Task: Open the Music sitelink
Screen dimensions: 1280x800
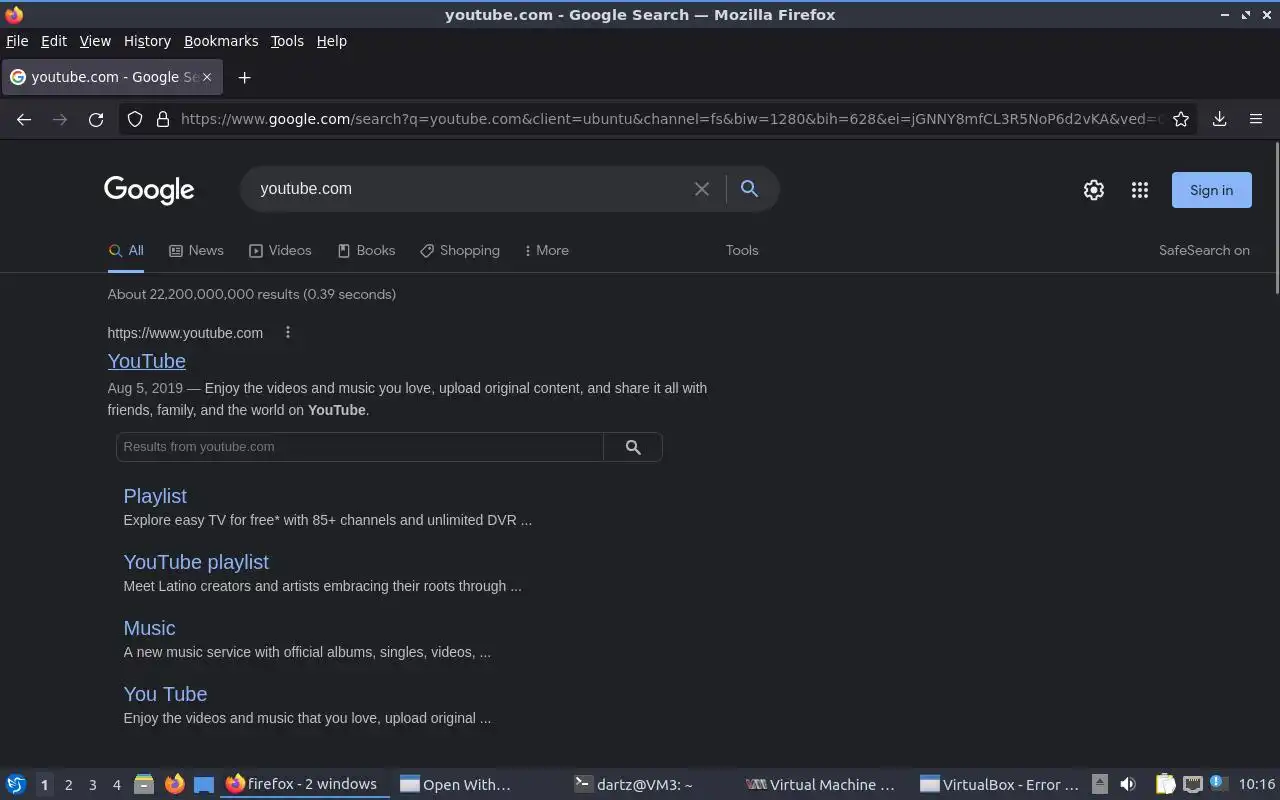Action: (x=149, y=628)
